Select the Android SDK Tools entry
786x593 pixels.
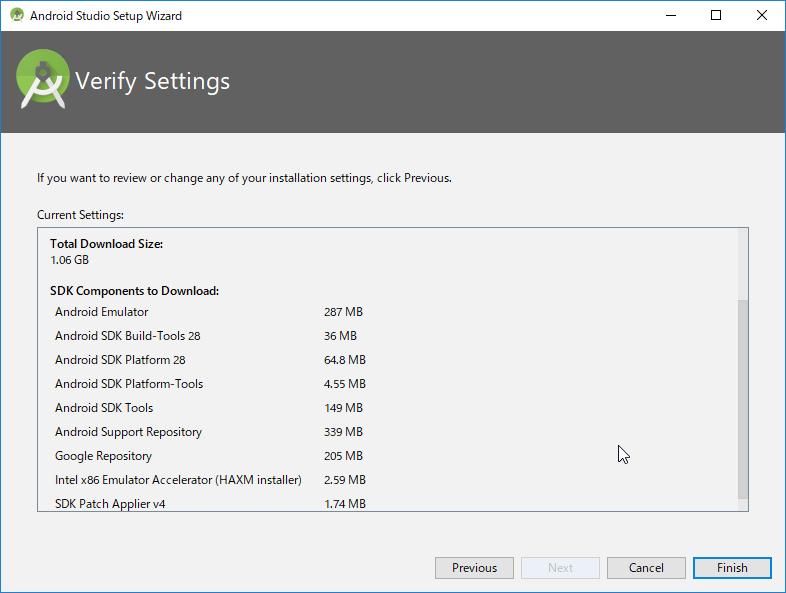click(104, 408)
